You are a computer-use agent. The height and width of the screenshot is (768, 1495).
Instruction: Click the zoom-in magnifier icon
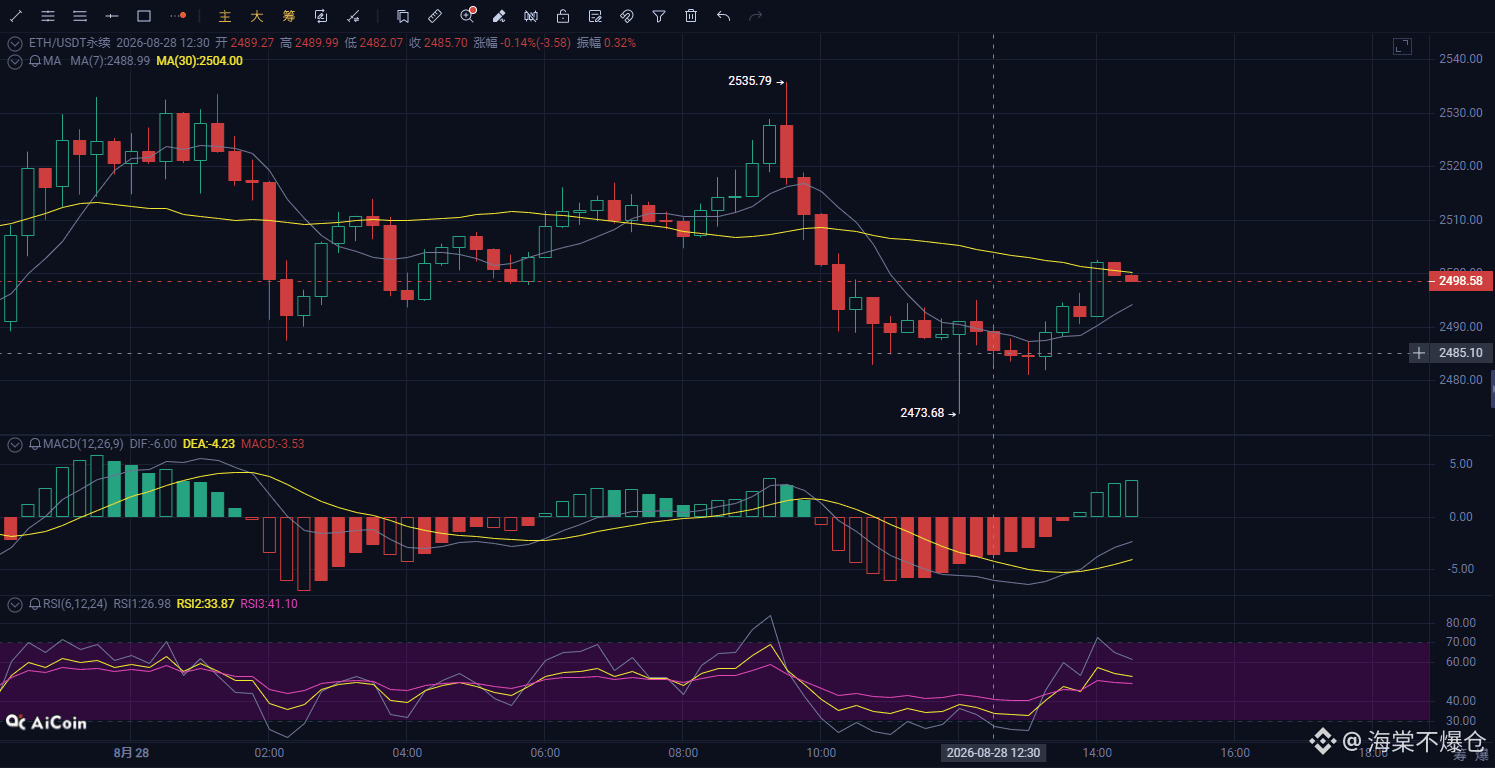(467, 16)
